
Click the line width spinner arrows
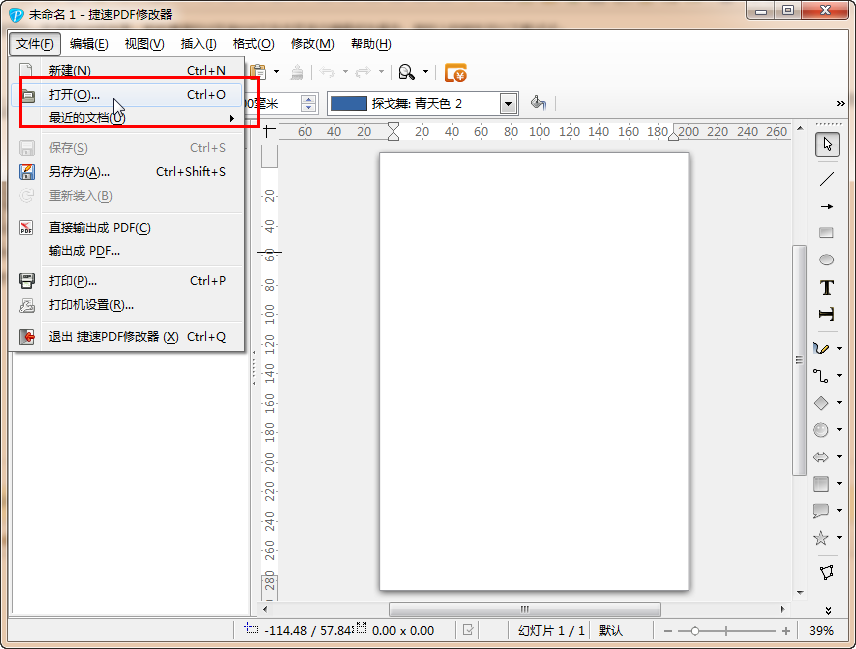tap(308, 103)
